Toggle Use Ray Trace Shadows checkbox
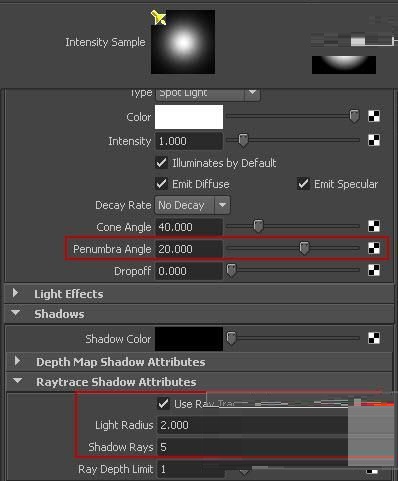This screenshot has height=481, width=398. click(163, 404)
